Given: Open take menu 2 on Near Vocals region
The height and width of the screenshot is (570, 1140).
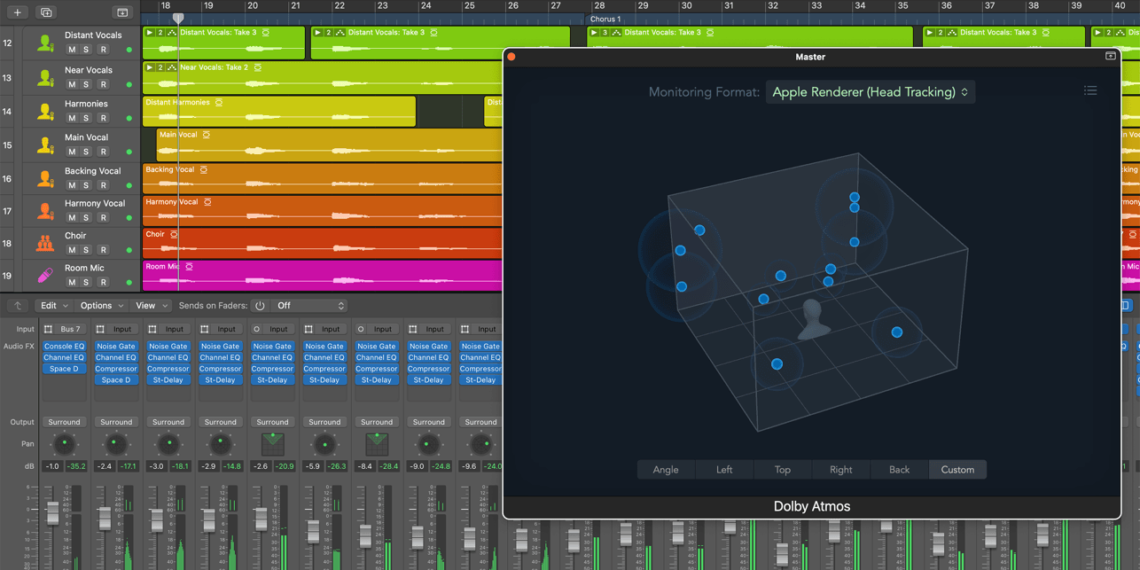Looking at the screenshot, I should (x=161, y=67).
